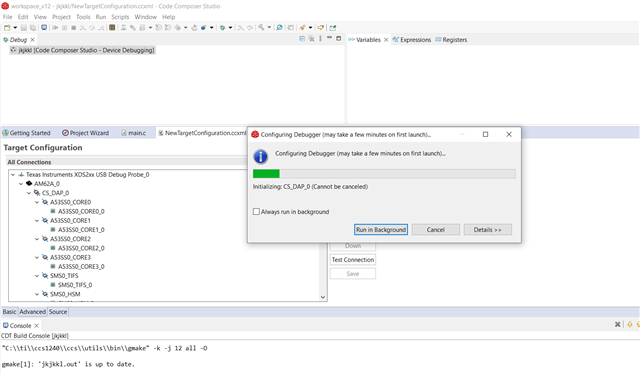Viewport: 640px width, 374px height.
Task: Toggle Always run in background checkbox
Action: pos(256,211)
